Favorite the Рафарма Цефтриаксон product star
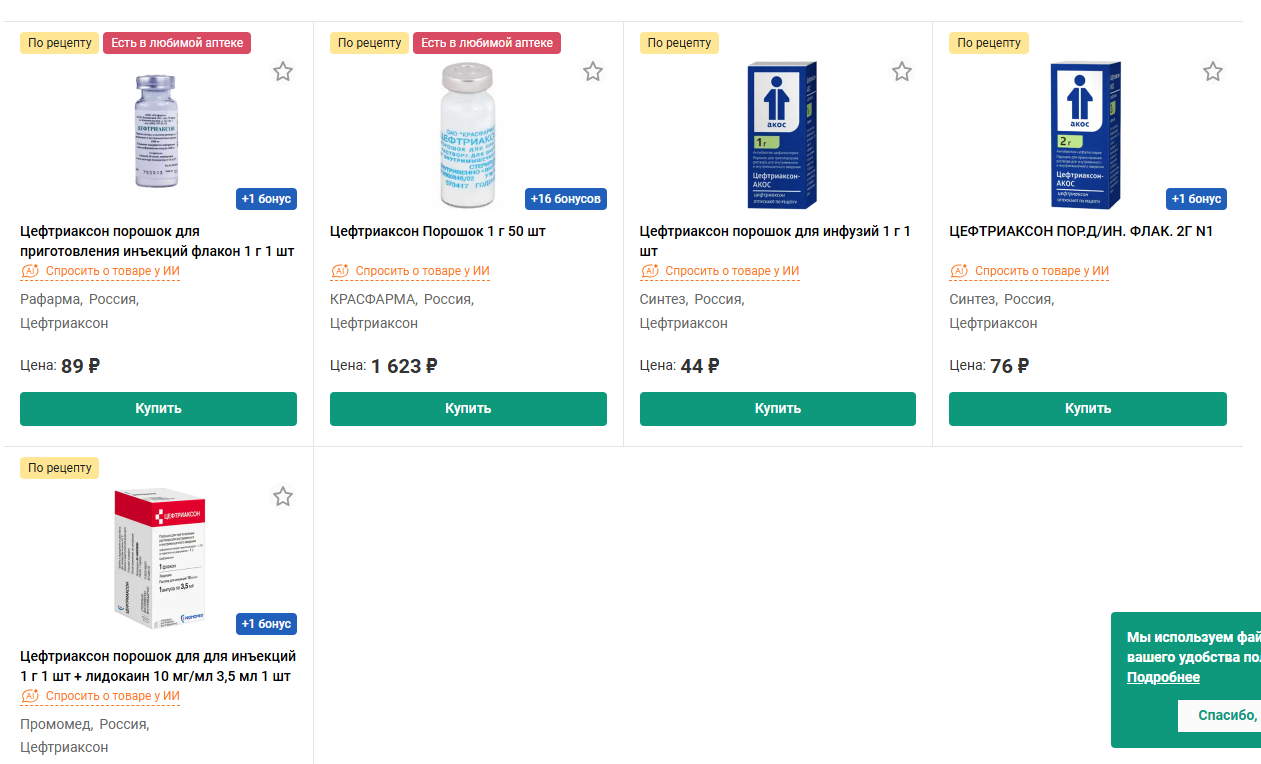1261x764 pixels. click(283, 72)
